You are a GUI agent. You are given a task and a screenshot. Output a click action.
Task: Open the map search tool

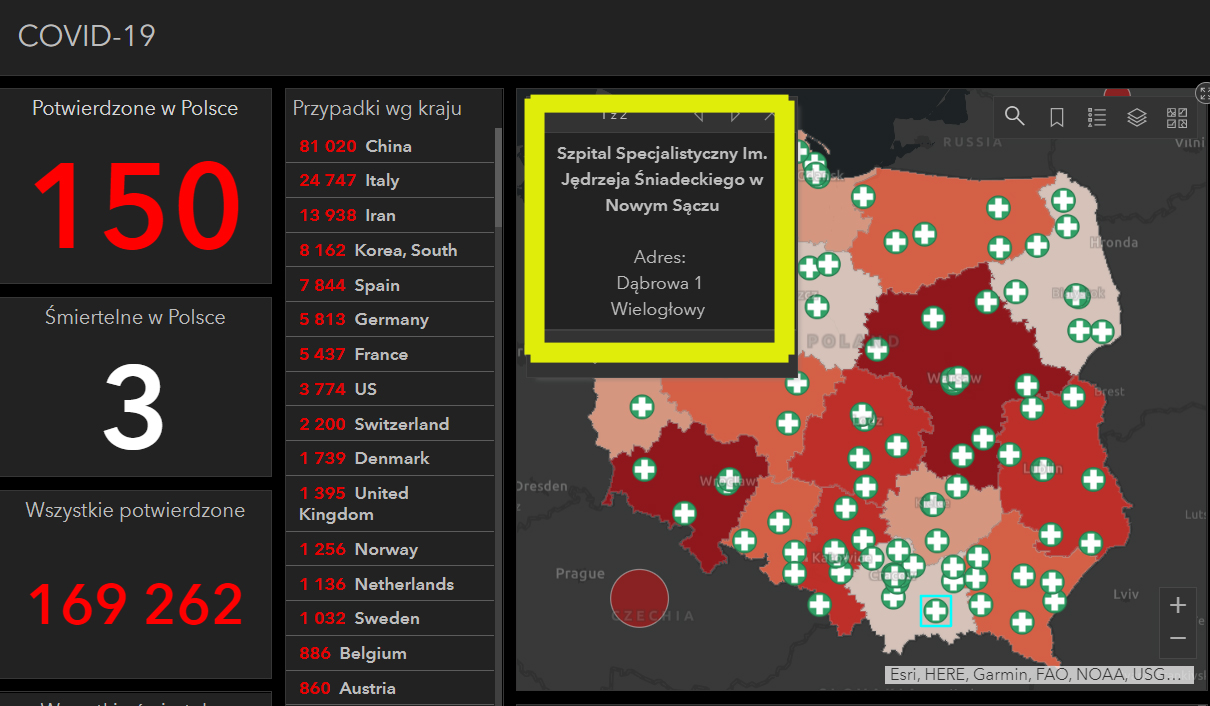[x=1015, y=117]
